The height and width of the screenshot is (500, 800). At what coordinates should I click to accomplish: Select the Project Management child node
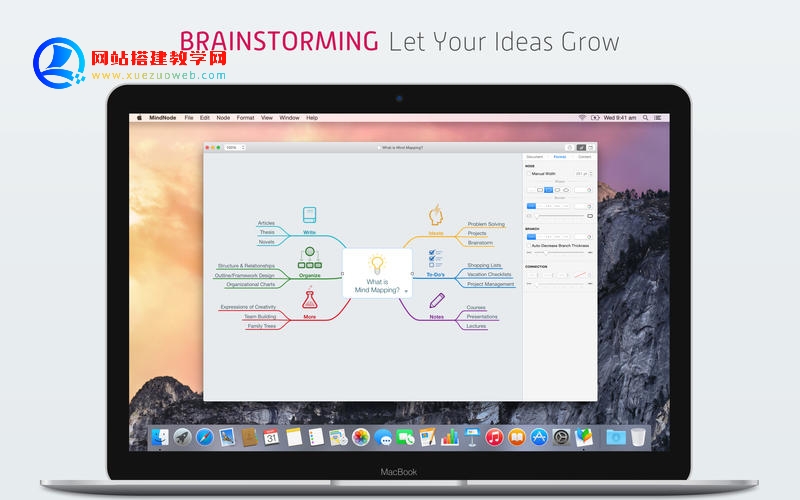(x=490, y=284)
